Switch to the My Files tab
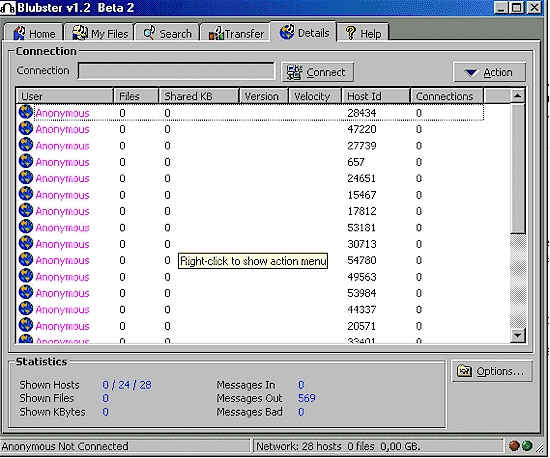The width and height of the screenshot is (550, 458). [x=100, y=33]
